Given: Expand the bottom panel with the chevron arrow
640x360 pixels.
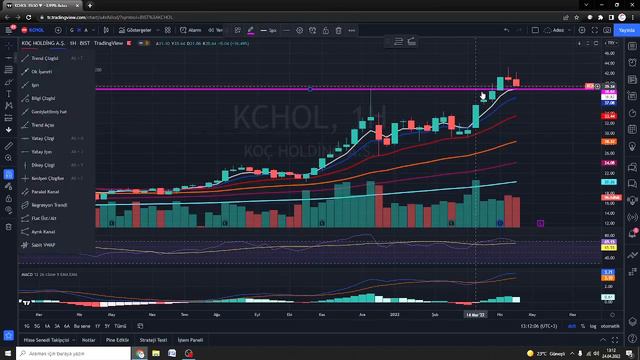Looking at the screenshot, I should coord(603,340).
